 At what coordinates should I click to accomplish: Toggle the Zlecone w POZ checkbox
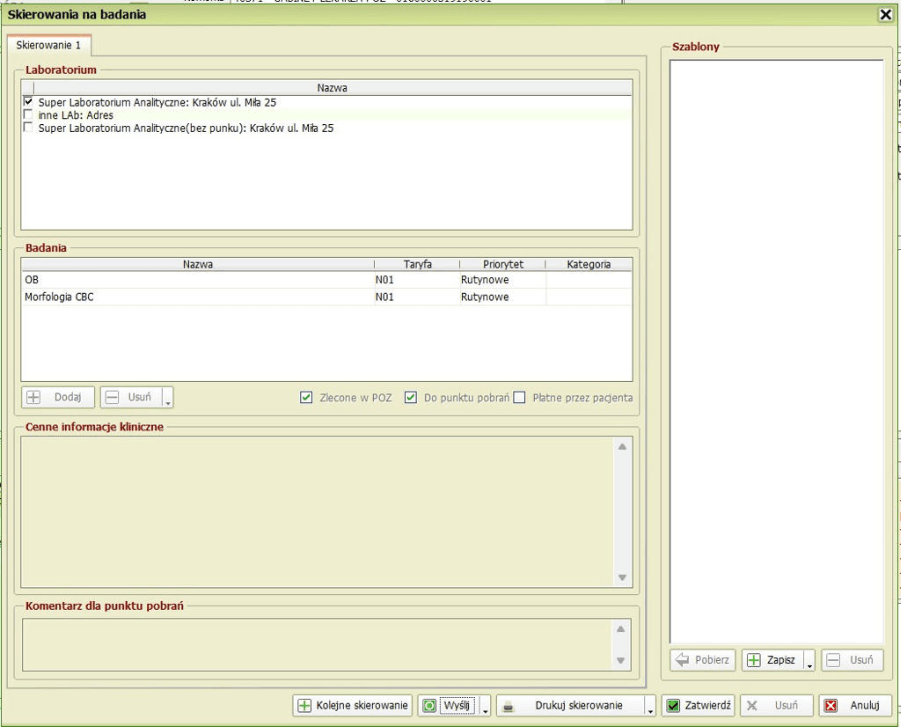pos(306,397)
